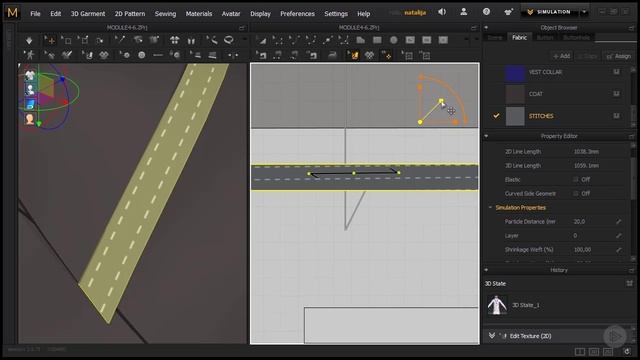Open the Materials menu
The width and height of the screenshot is (640, 360).
(199, 13)
